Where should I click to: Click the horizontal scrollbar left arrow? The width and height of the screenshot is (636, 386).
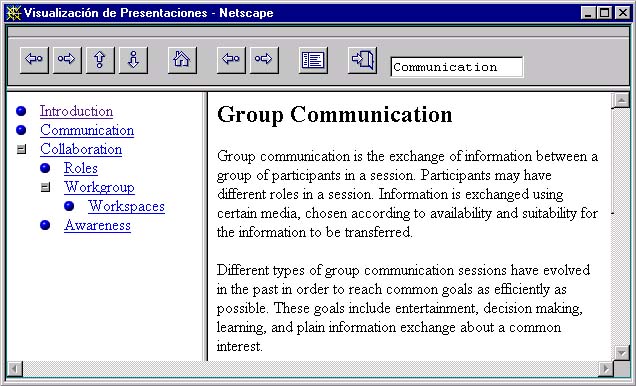pyautogui.click(x=15, y=369)
